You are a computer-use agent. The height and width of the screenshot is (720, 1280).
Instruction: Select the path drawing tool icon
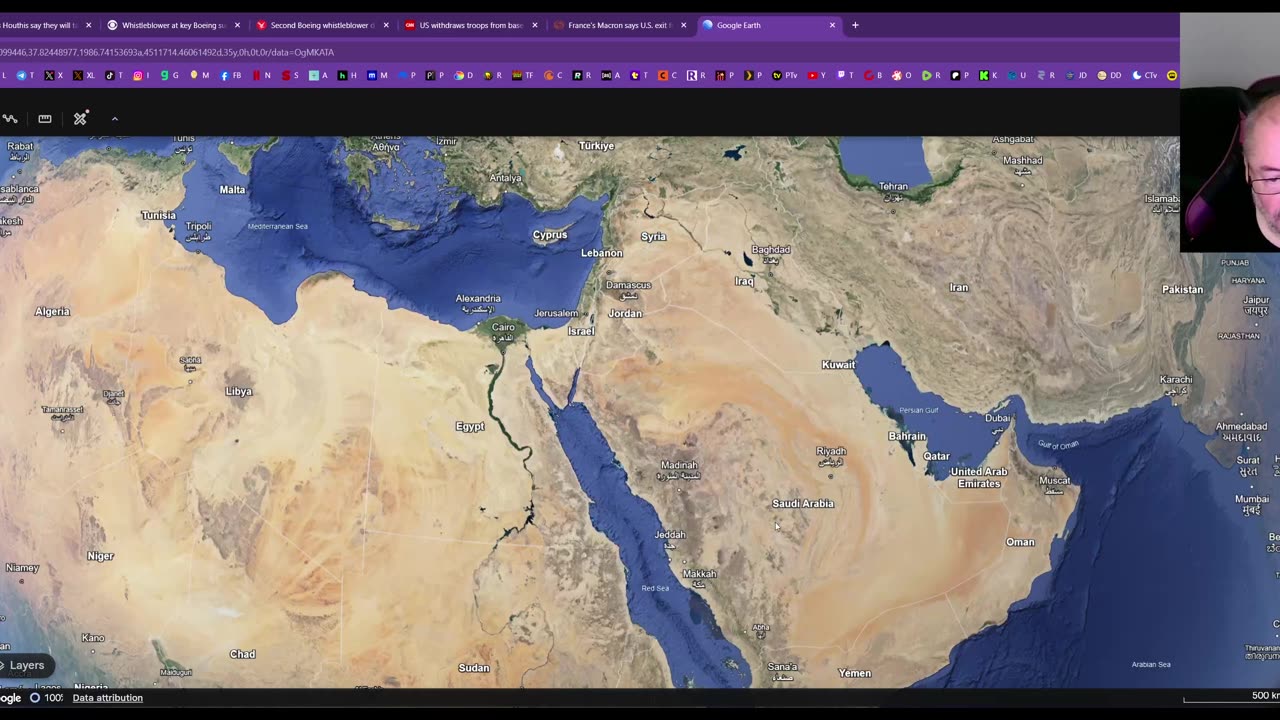click(10, 119)
